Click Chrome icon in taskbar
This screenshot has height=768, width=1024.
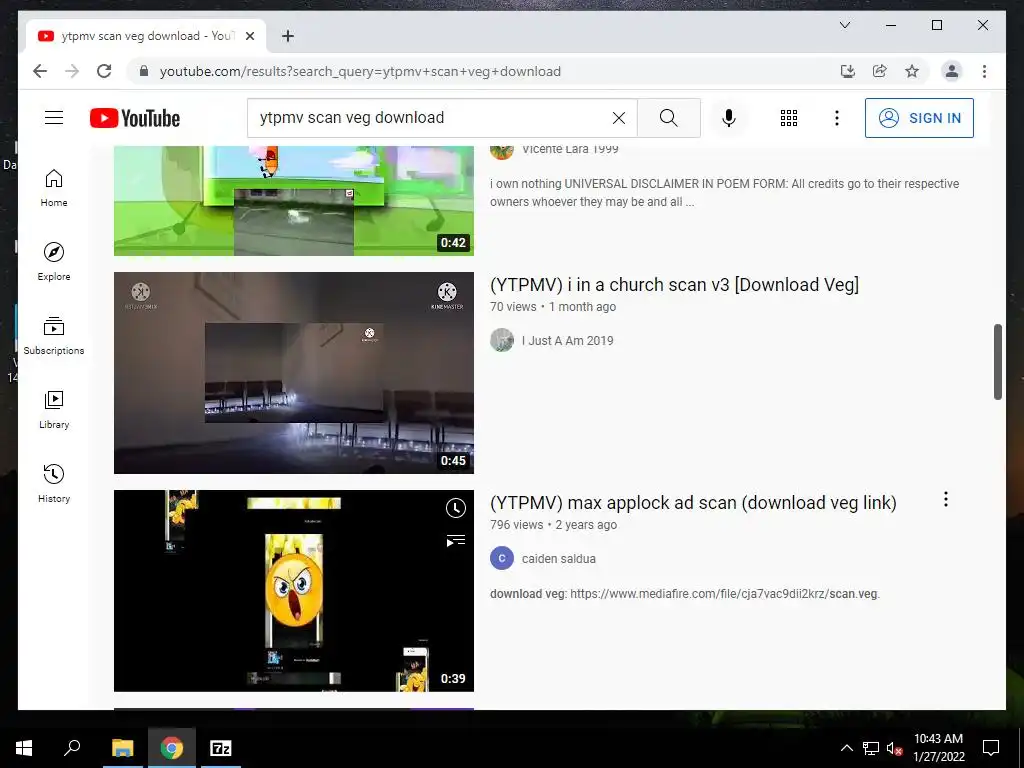[x=172, y=748]
